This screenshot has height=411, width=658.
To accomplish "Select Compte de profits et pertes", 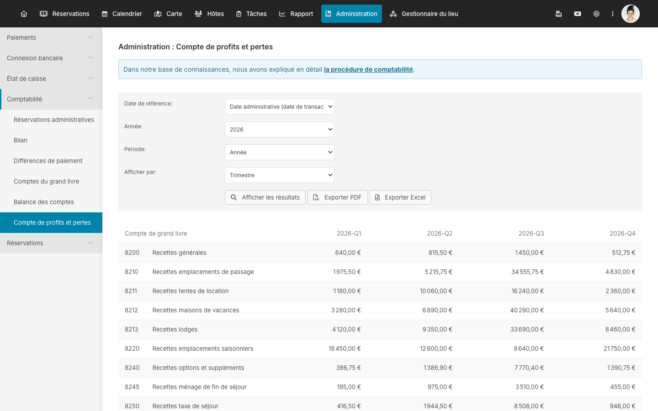I will pos(51,223).
